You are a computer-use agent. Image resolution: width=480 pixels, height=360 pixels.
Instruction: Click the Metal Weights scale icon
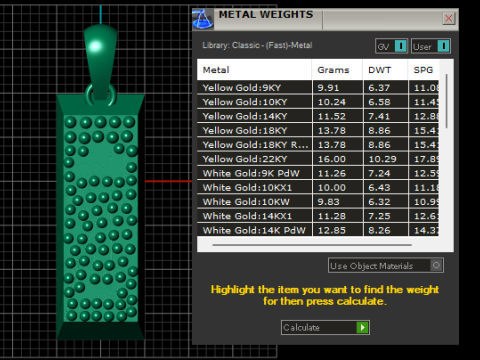click(203, 19)
